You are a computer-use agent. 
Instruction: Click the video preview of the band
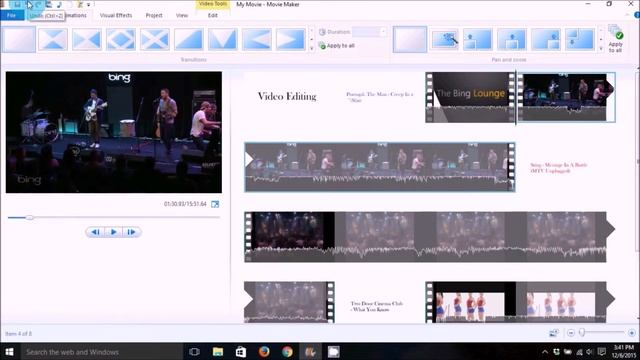pyautogui.click(x=114, y=132)
